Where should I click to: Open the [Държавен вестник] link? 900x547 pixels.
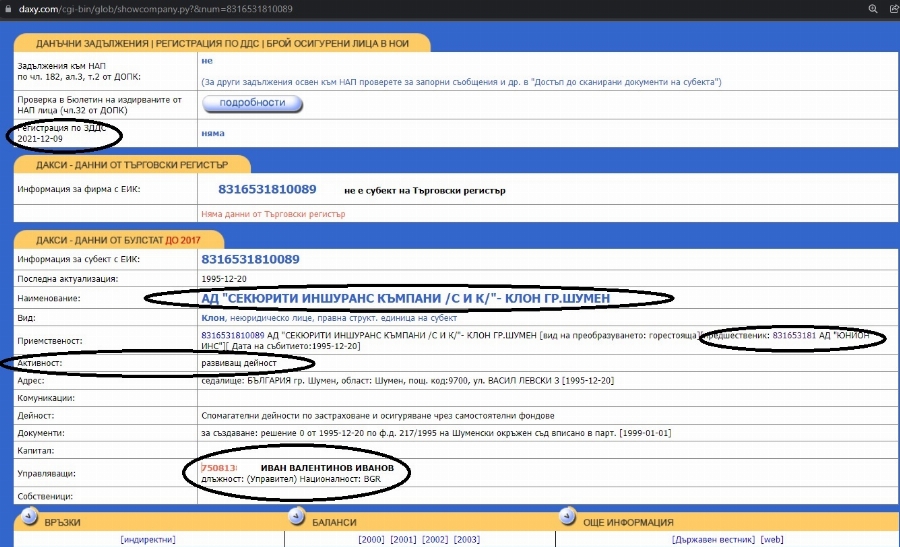(715, 539)
